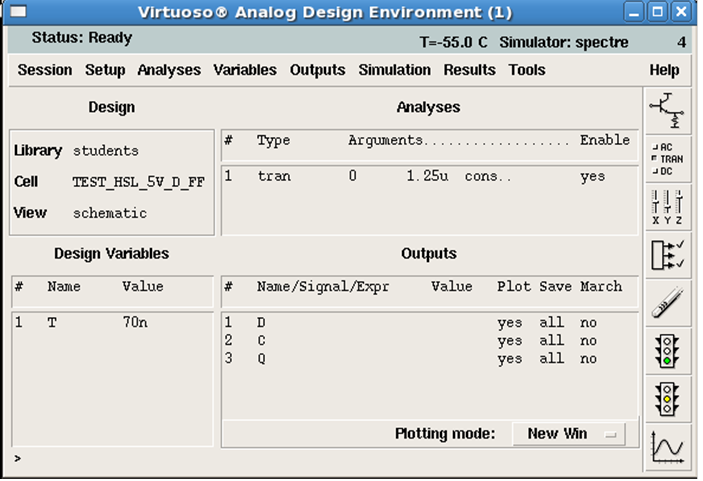Stop simulation with yellow traffic light icon

point(667,400)
